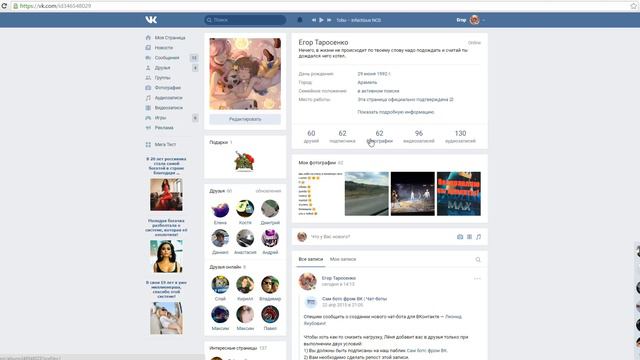
Task: Open the notifications bell icon
Action: click(x=300, y=20)
